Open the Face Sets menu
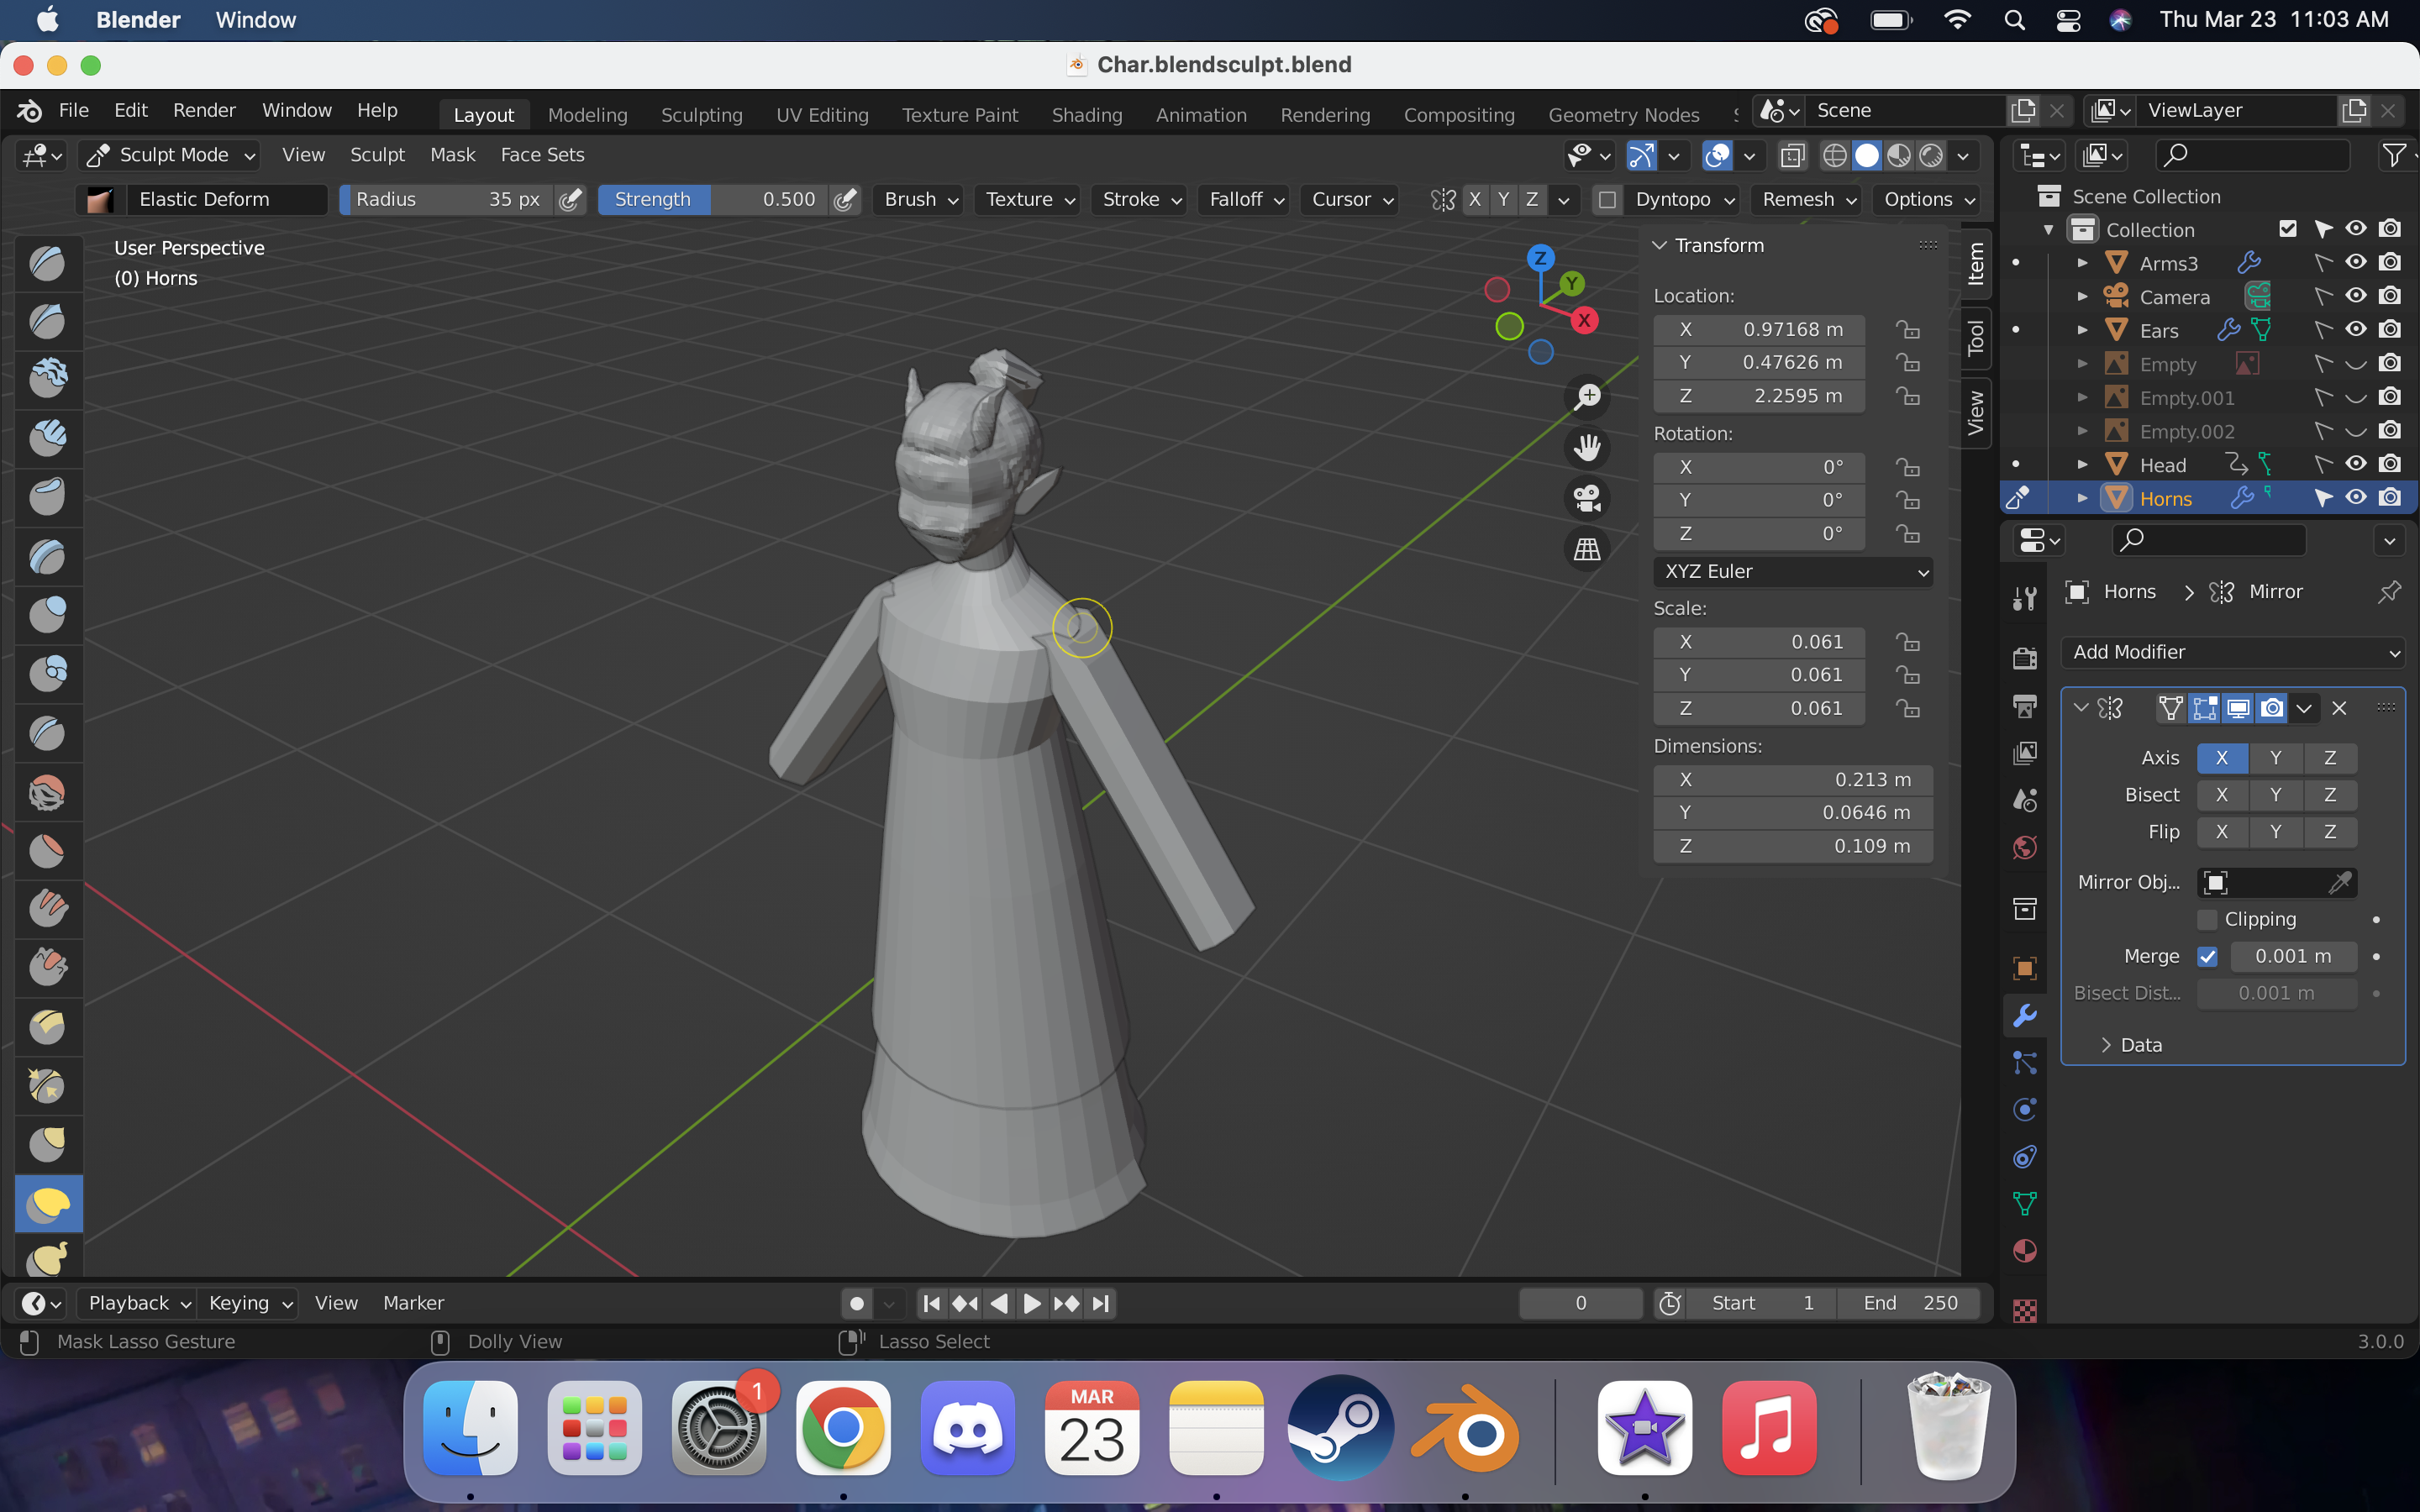This screenshot has width=2420, height=1512. (542, 155)
